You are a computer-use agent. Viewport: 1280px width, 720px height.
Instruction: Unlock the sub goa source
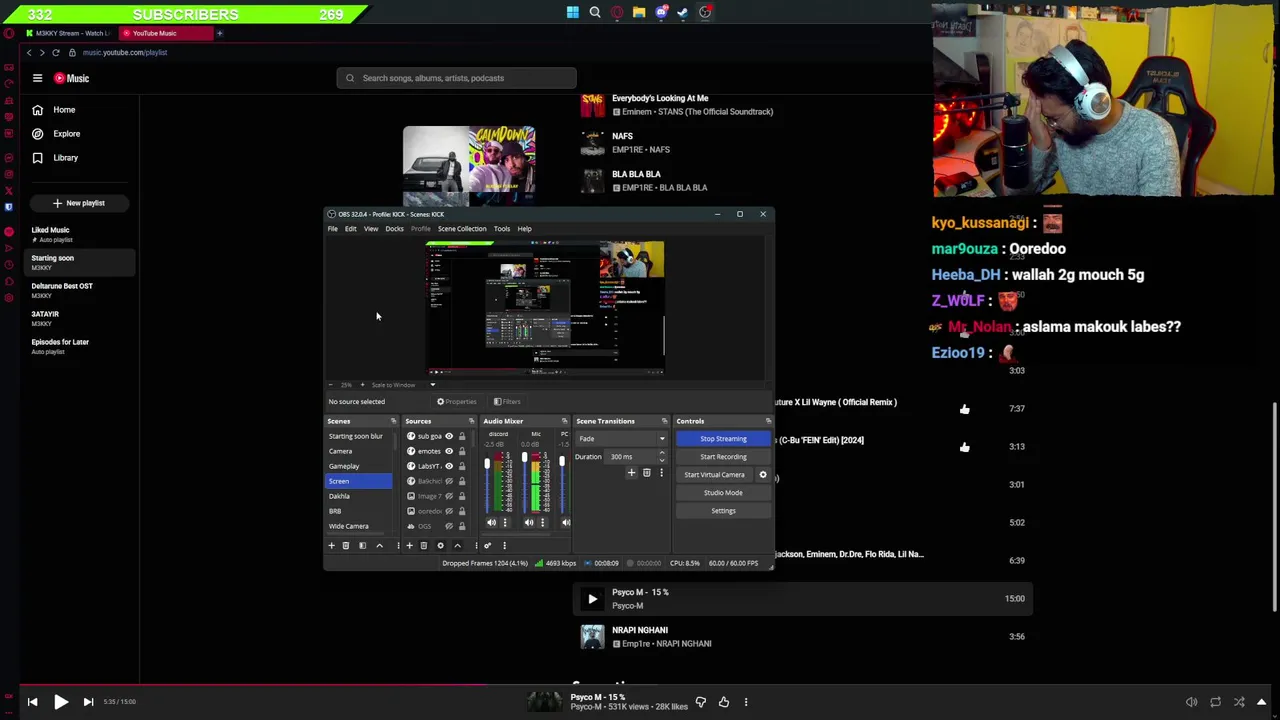462,436
